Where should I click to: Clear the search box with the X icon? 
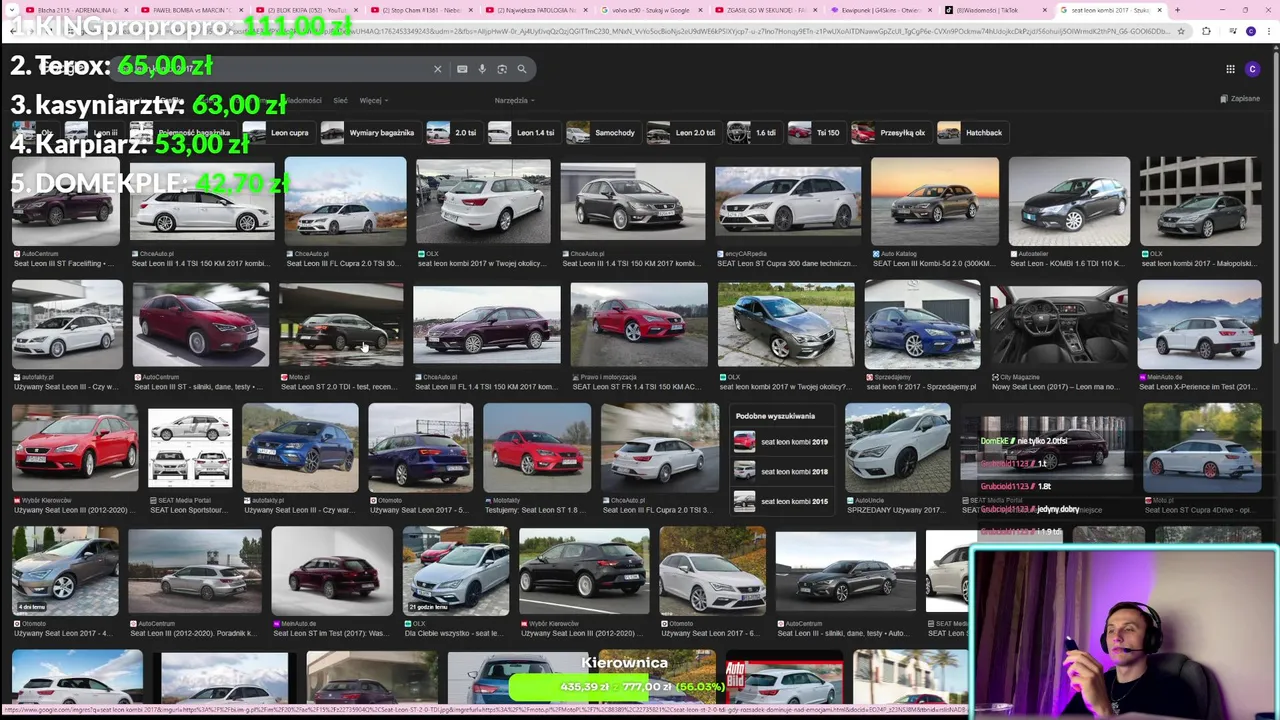[x=437, y=69]
